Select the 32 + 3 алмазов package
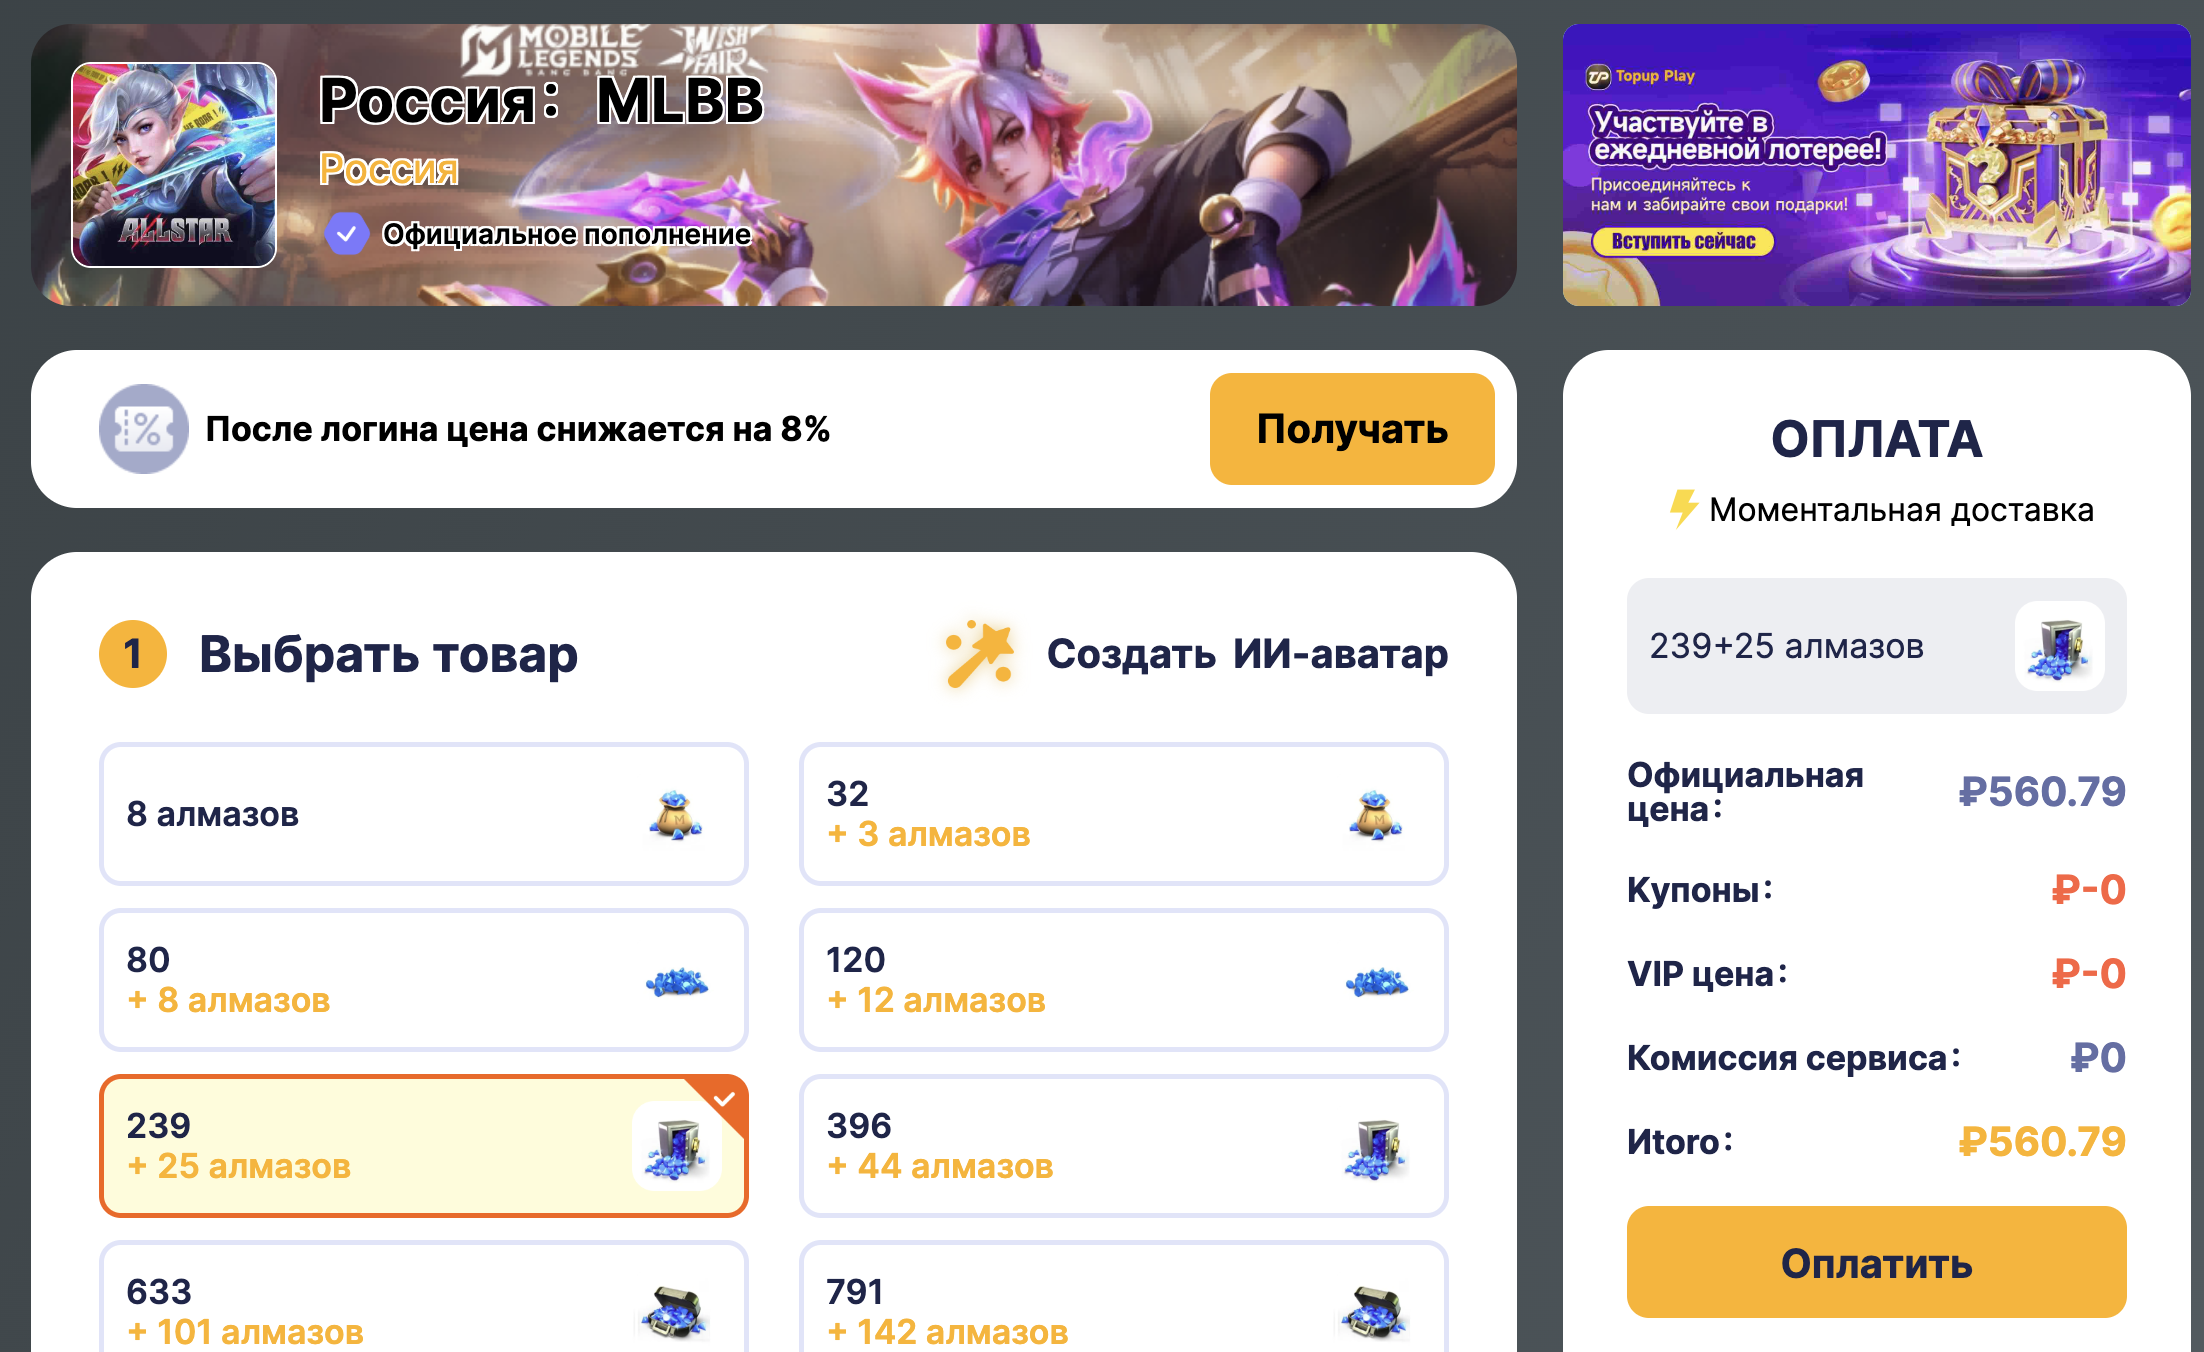This screenshot has width=2204, height=1352. coord(1124,814)
